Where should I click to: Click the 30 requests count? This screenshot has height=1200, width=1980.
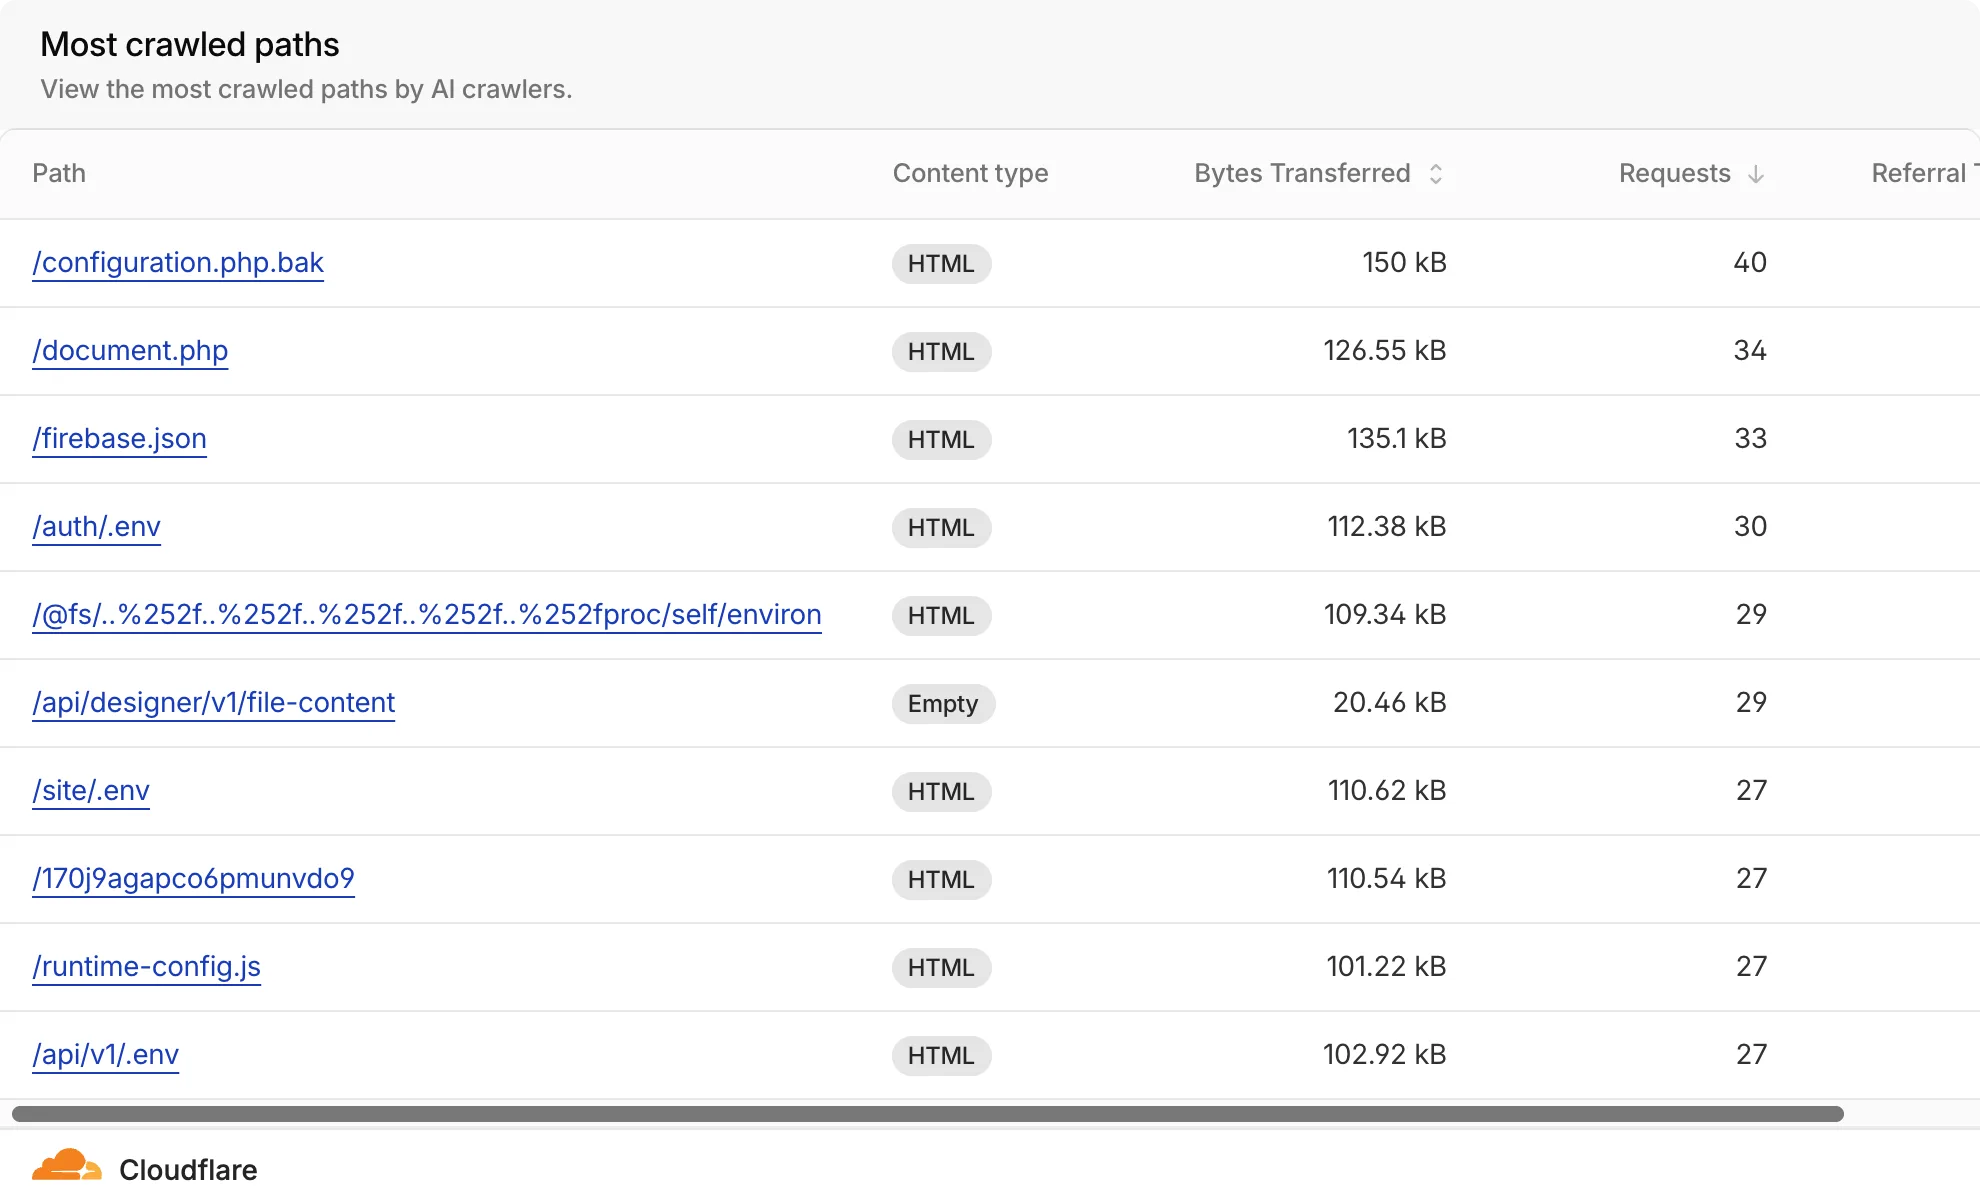(1751, 527)
